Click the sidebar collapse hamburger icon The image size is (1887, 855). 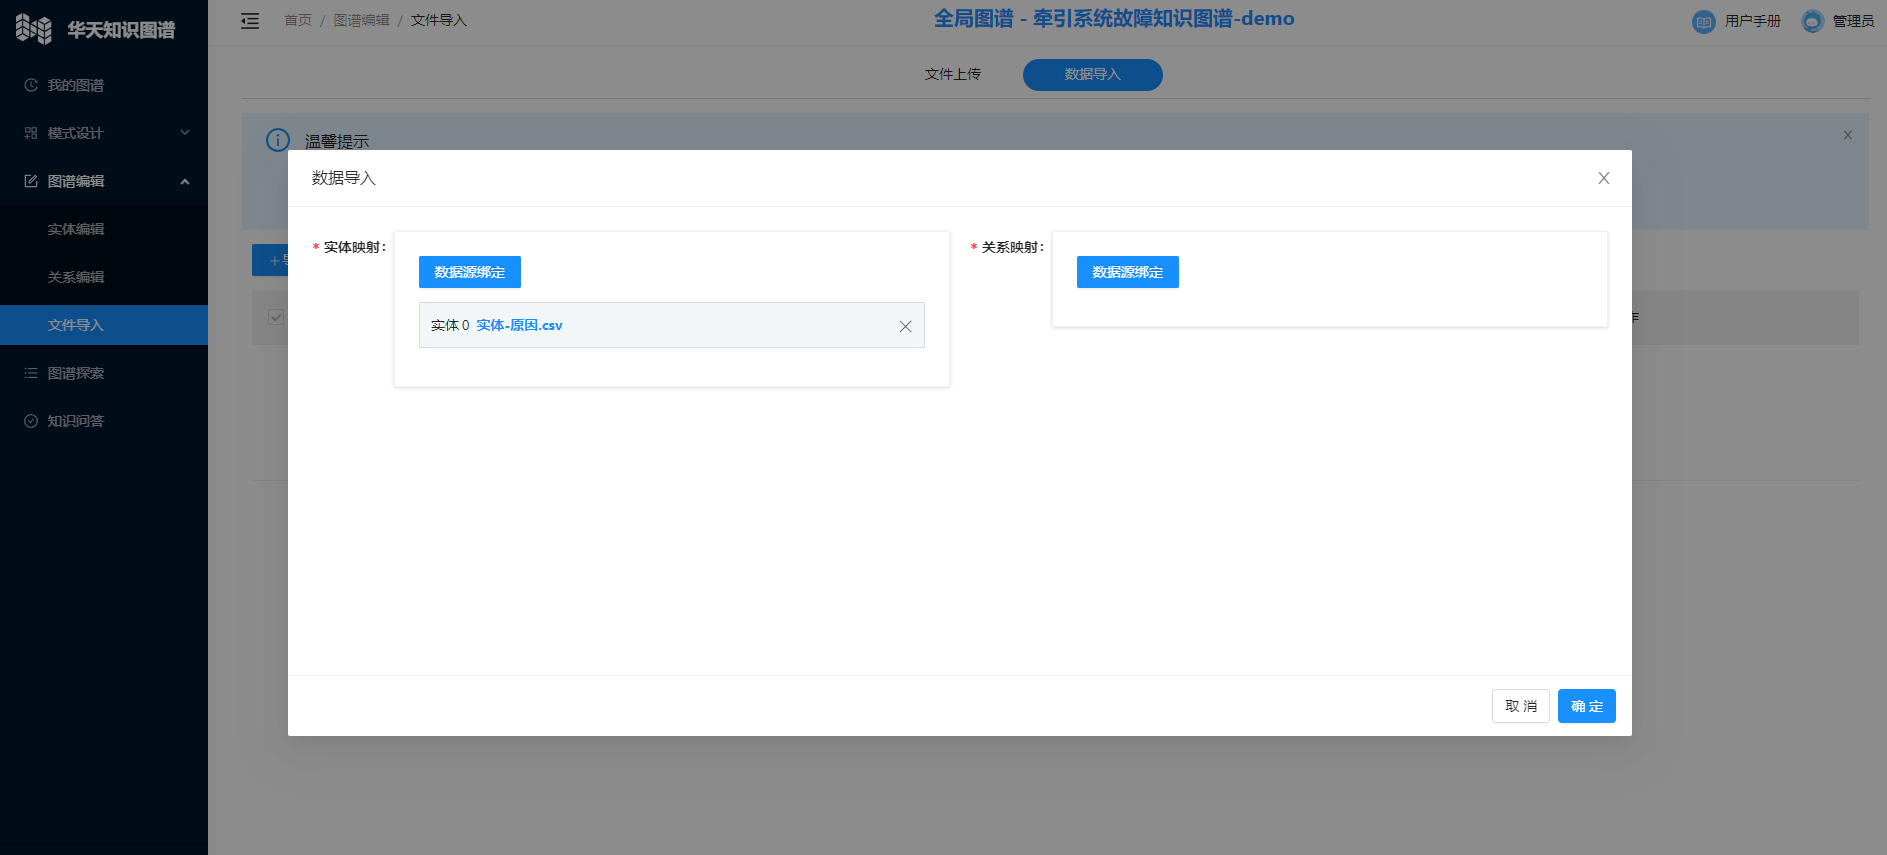(x=250, y=21)
